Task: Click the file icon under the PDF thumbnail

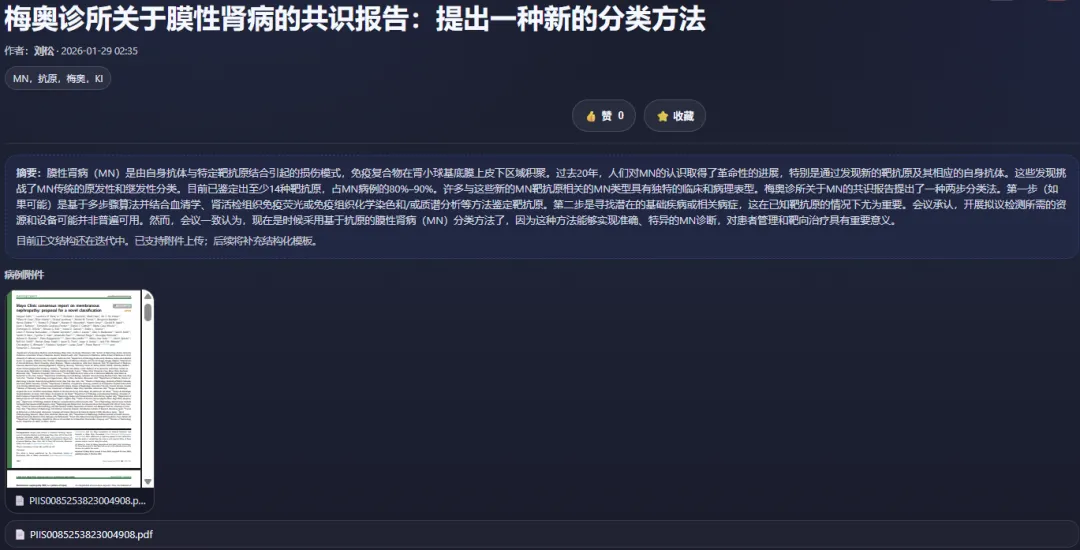Action: pos(20,501)
